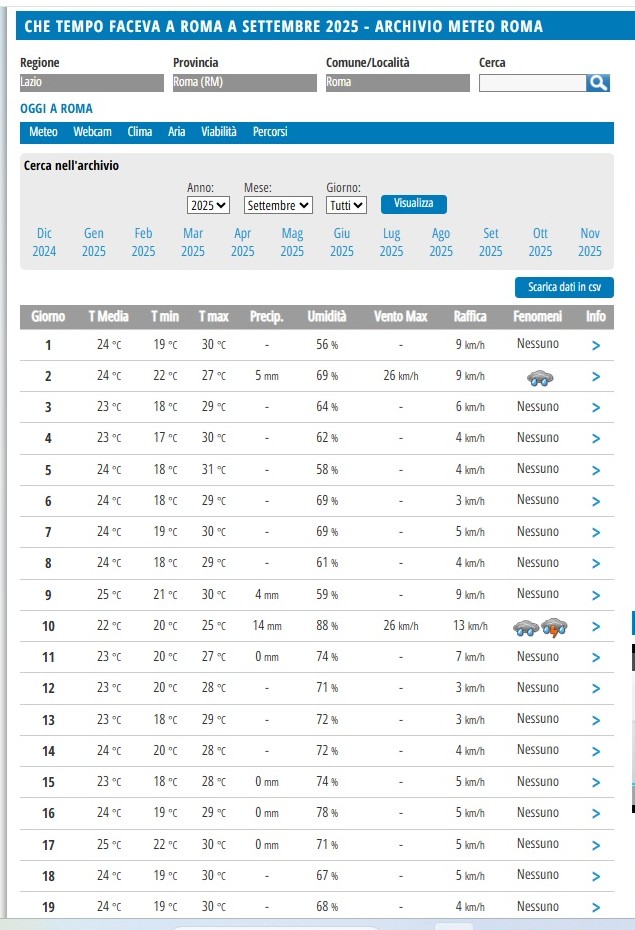The image size is (635, 930).
Task: Open the Dic 2024 month link
Action: click(44, 242)
